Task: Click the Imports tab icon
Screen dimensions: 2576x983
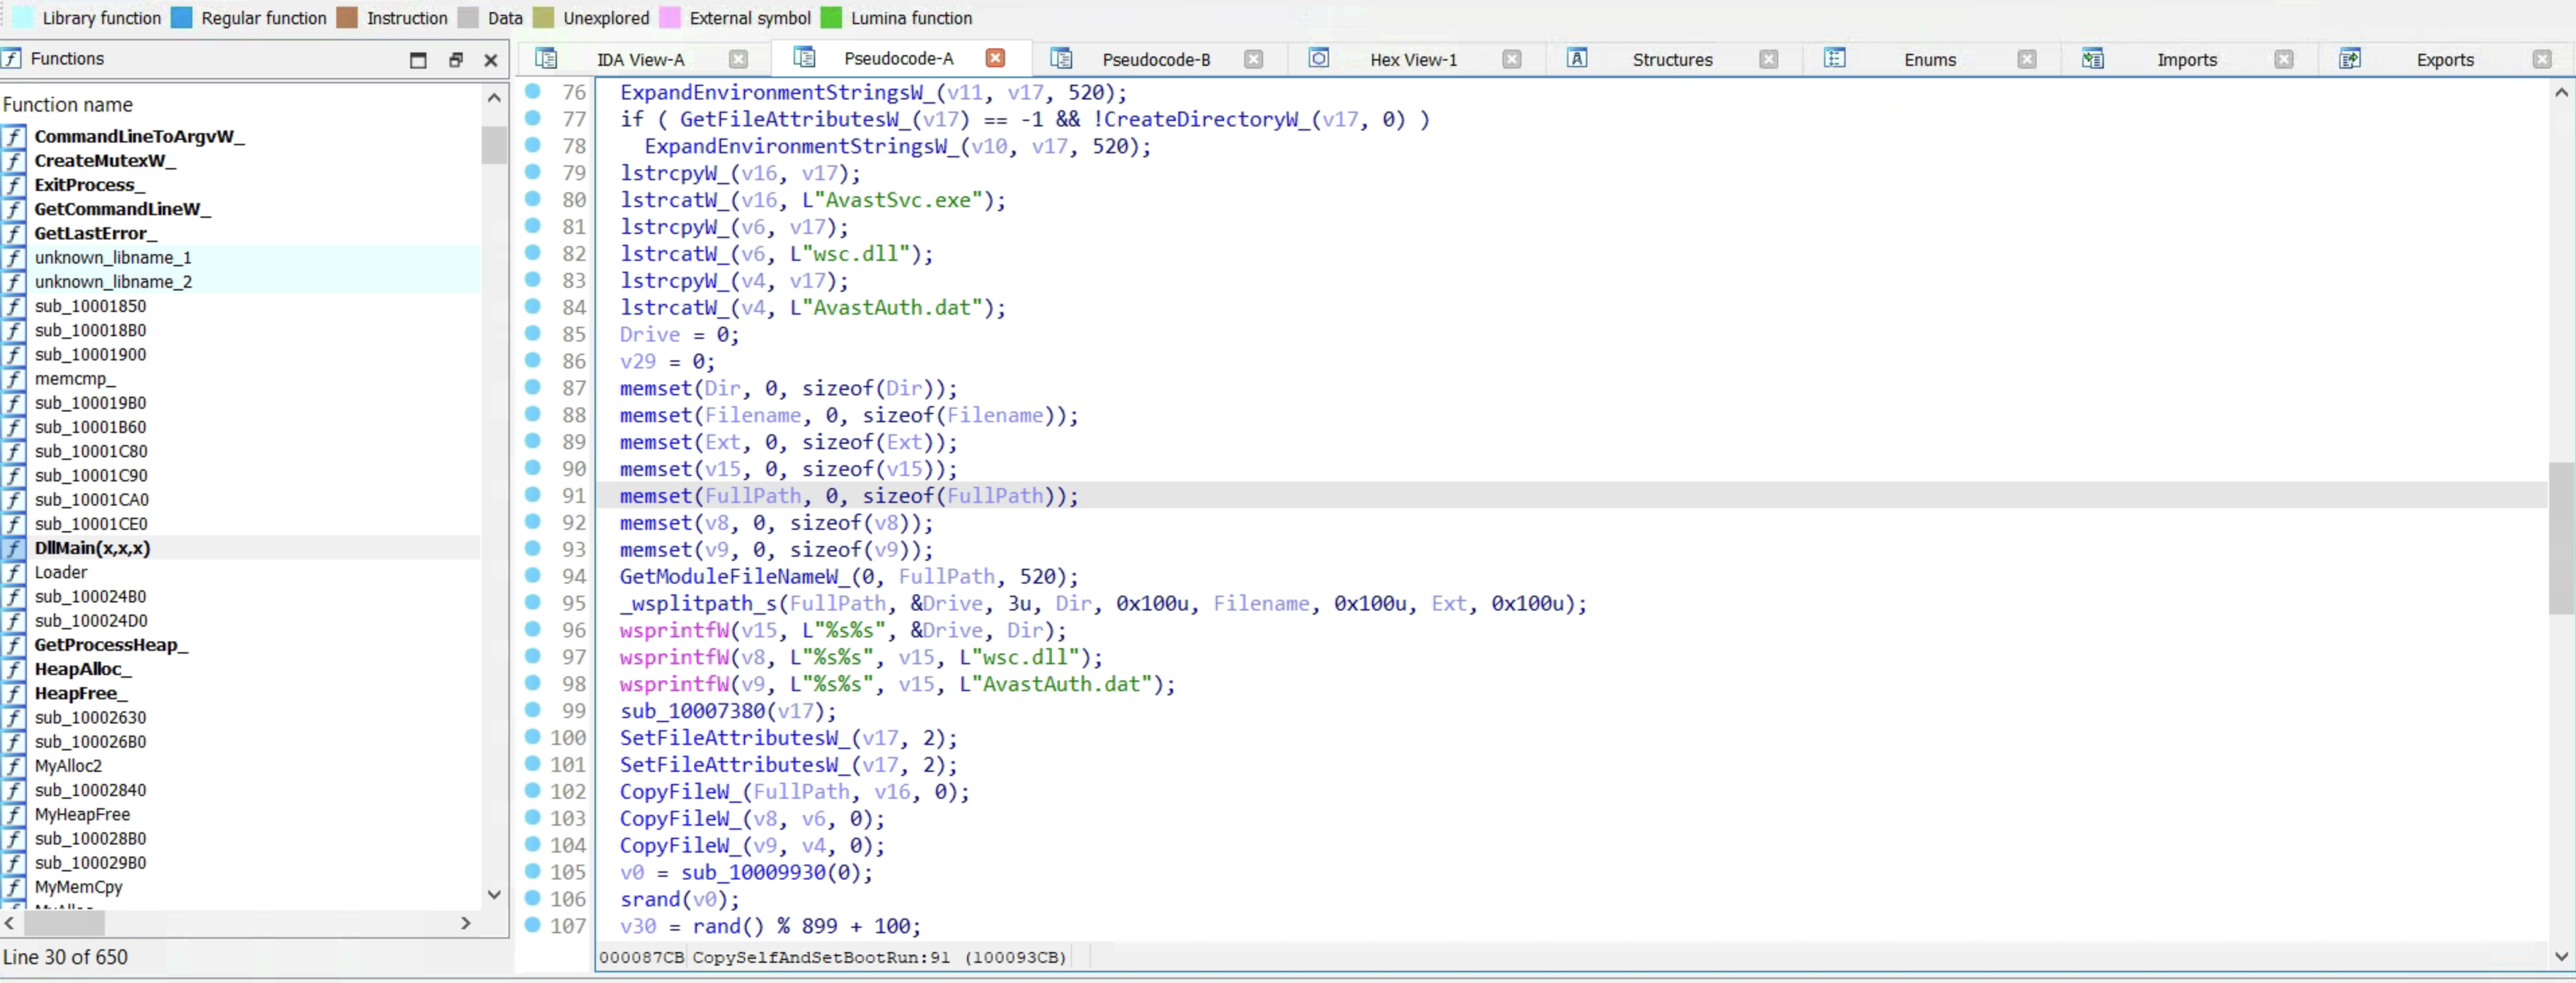Action: [2093, 59]
